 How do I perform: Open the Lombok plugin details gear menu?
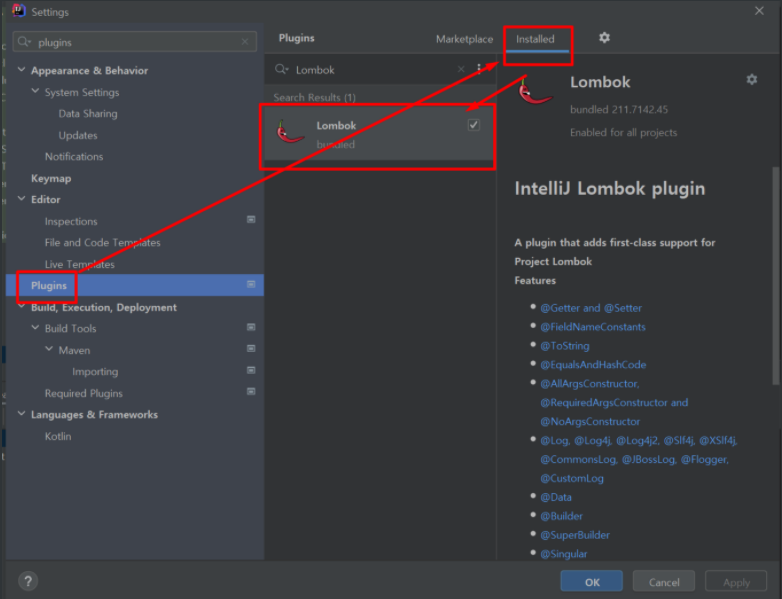752,79
